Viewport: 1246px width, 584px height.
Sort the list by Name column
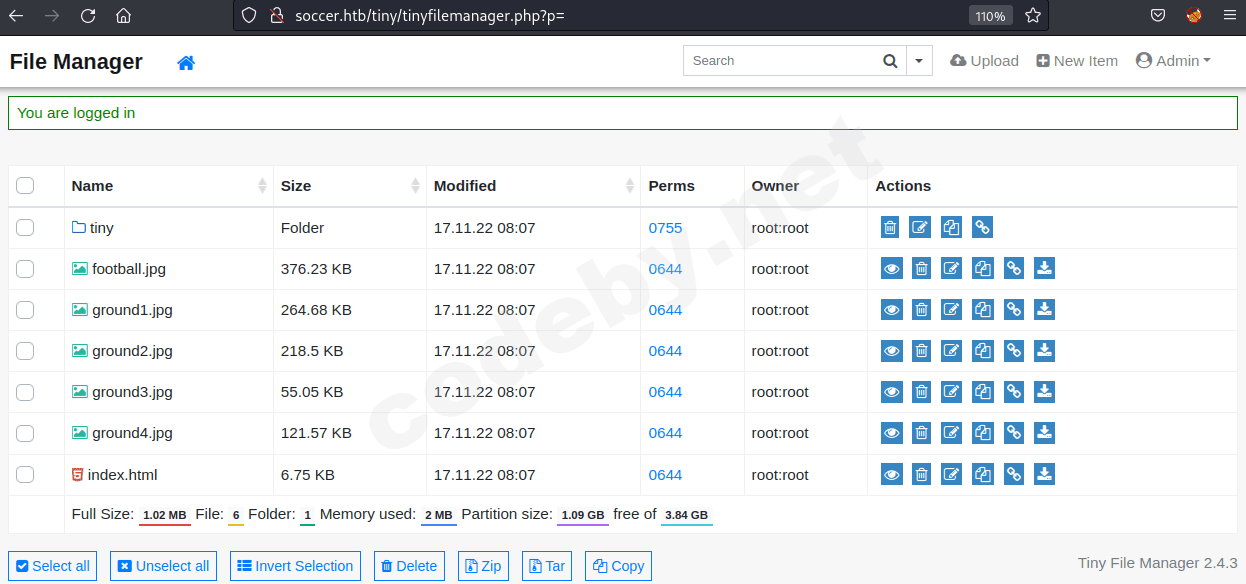coord(92,186)
